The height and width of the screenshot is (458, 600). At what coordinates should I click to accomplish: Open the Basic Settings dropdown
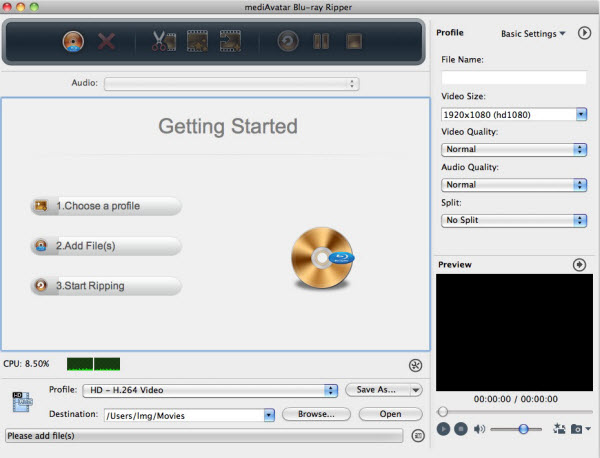[x=533, y=34]
